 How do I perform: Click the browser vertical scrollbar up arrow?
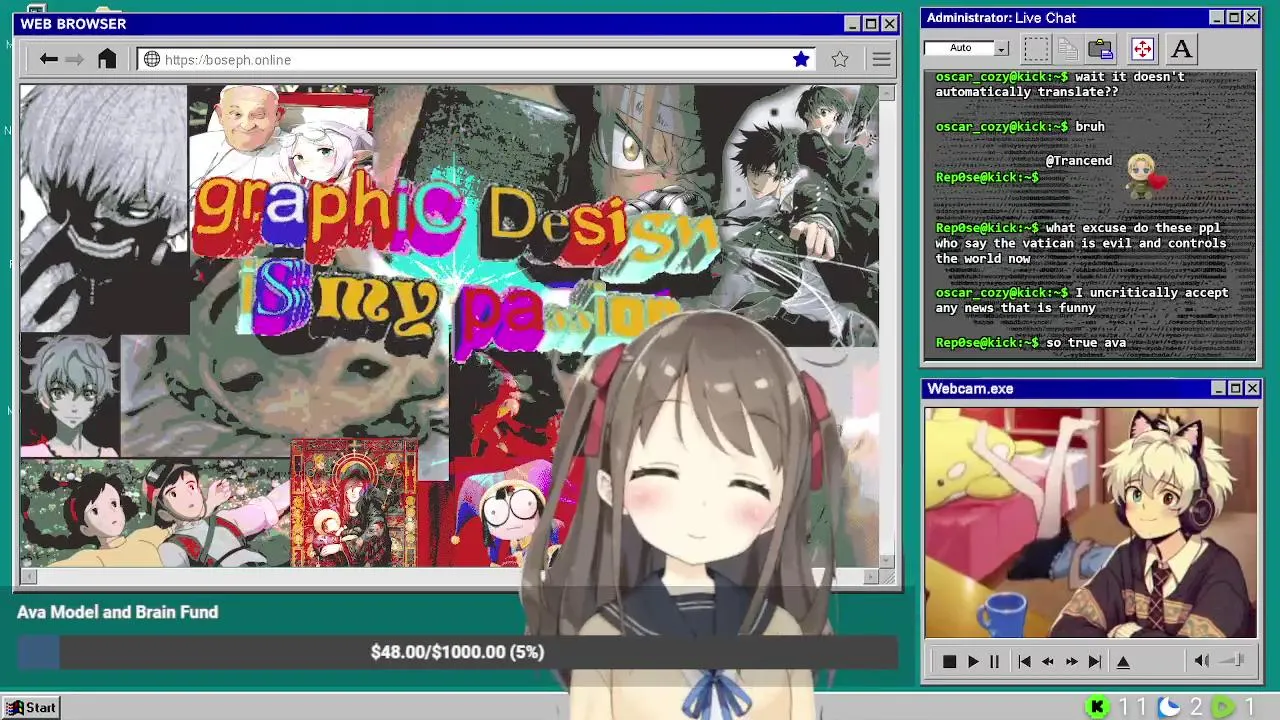point(888,92)
